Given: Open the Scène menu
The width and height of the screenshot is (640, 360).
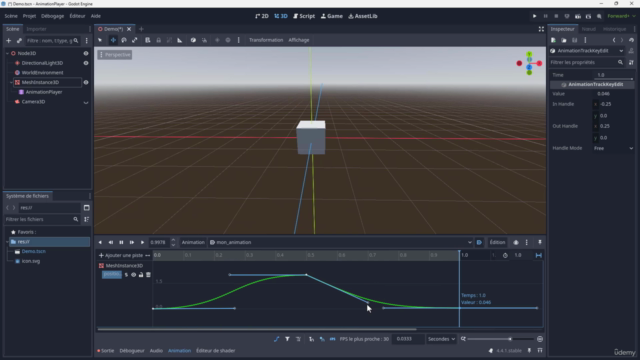Looking at the screenshot, I should [x=11, y=16].
